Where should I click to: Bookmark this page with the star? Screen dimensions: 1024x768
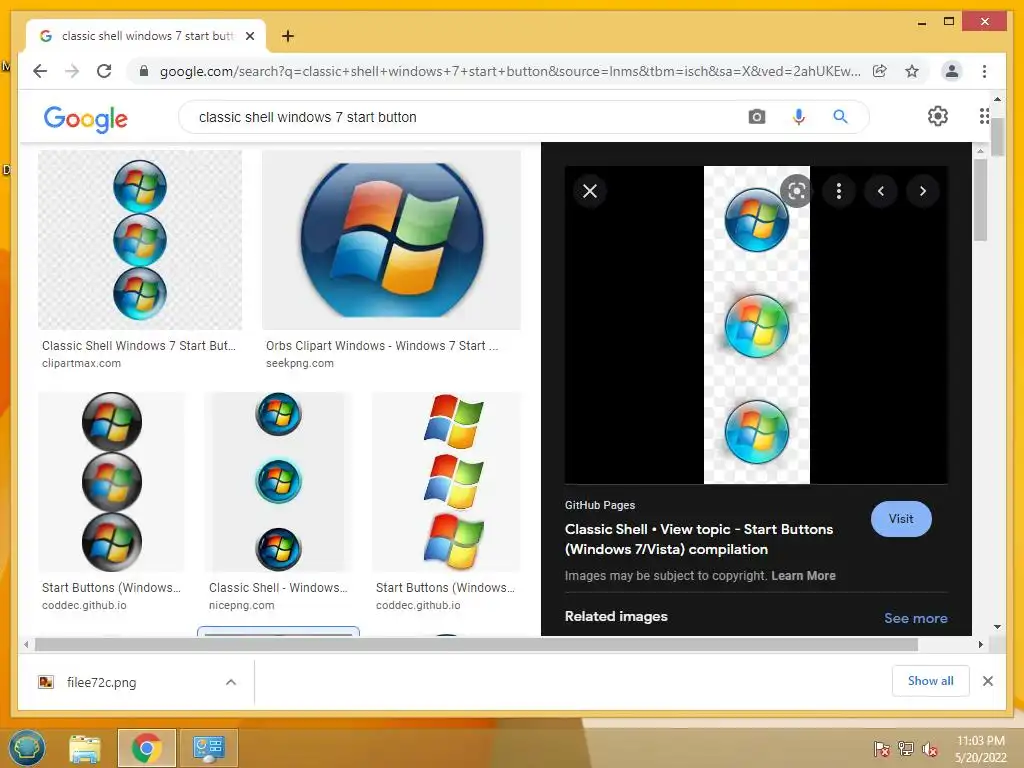click(x=912, y=71)
